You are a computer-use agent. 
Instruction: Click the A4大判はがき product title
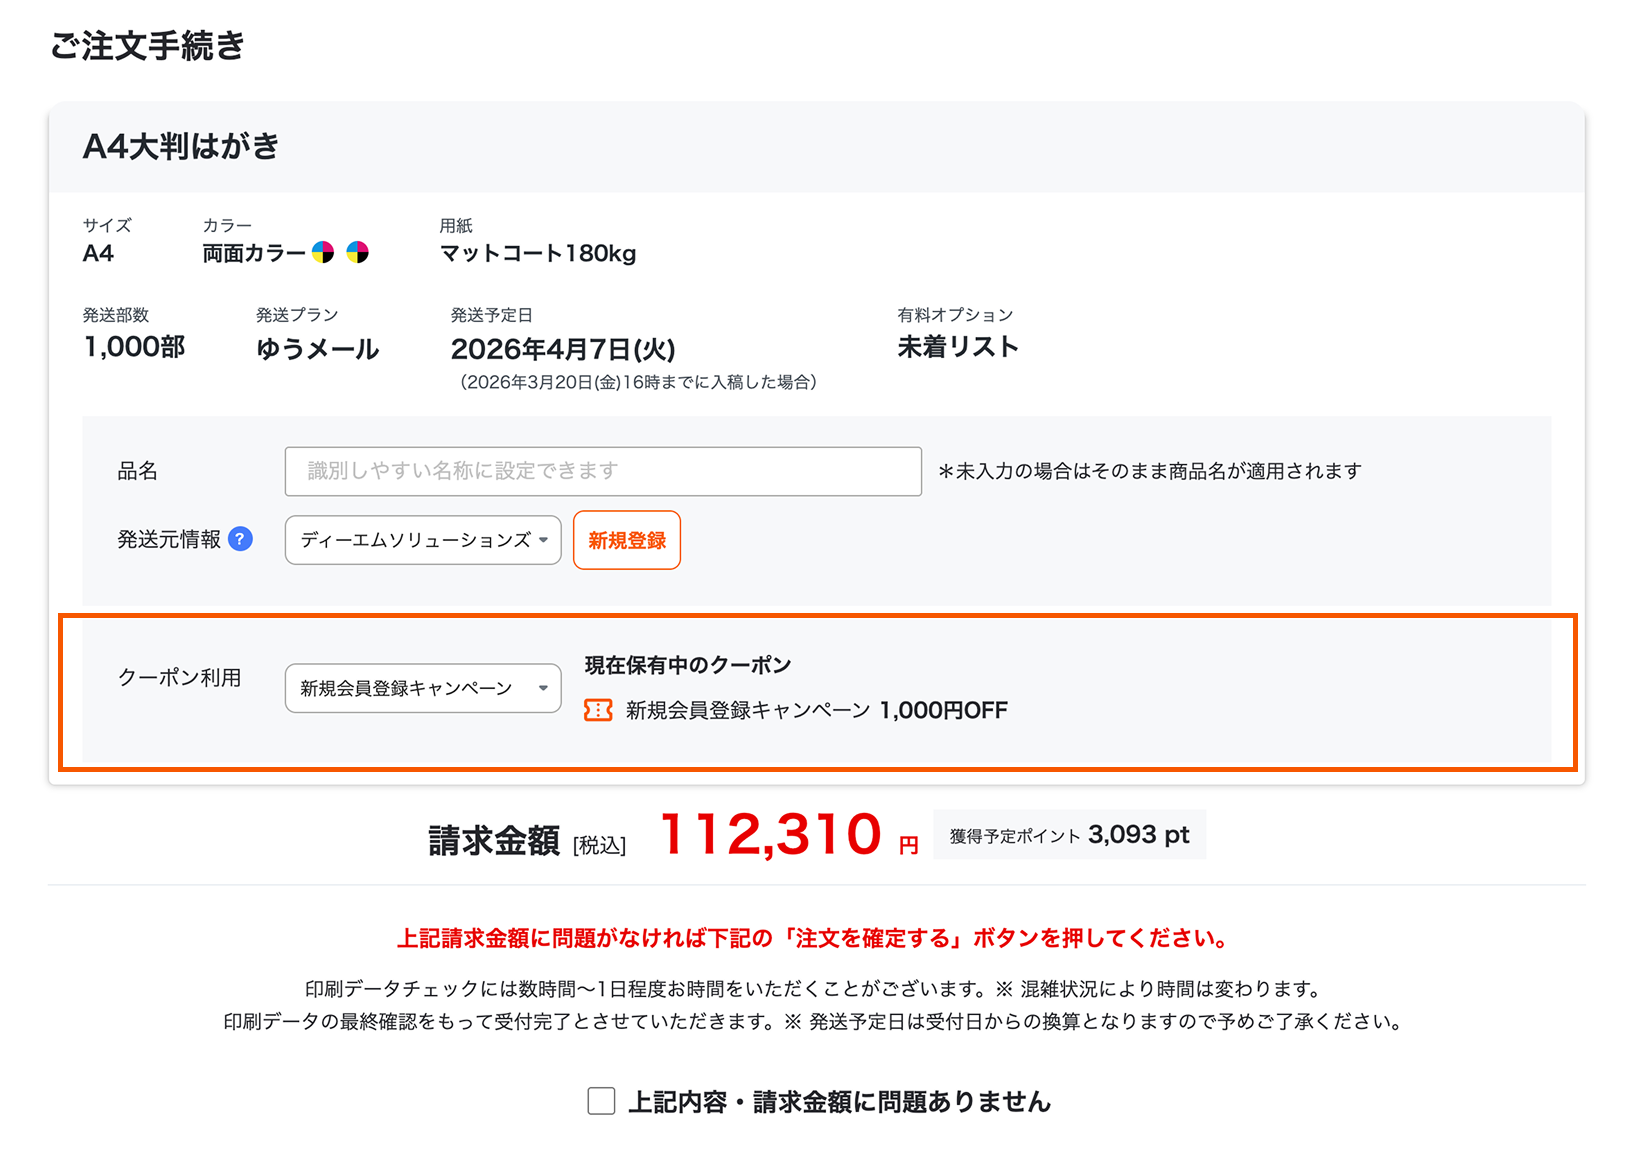[181, 146]
